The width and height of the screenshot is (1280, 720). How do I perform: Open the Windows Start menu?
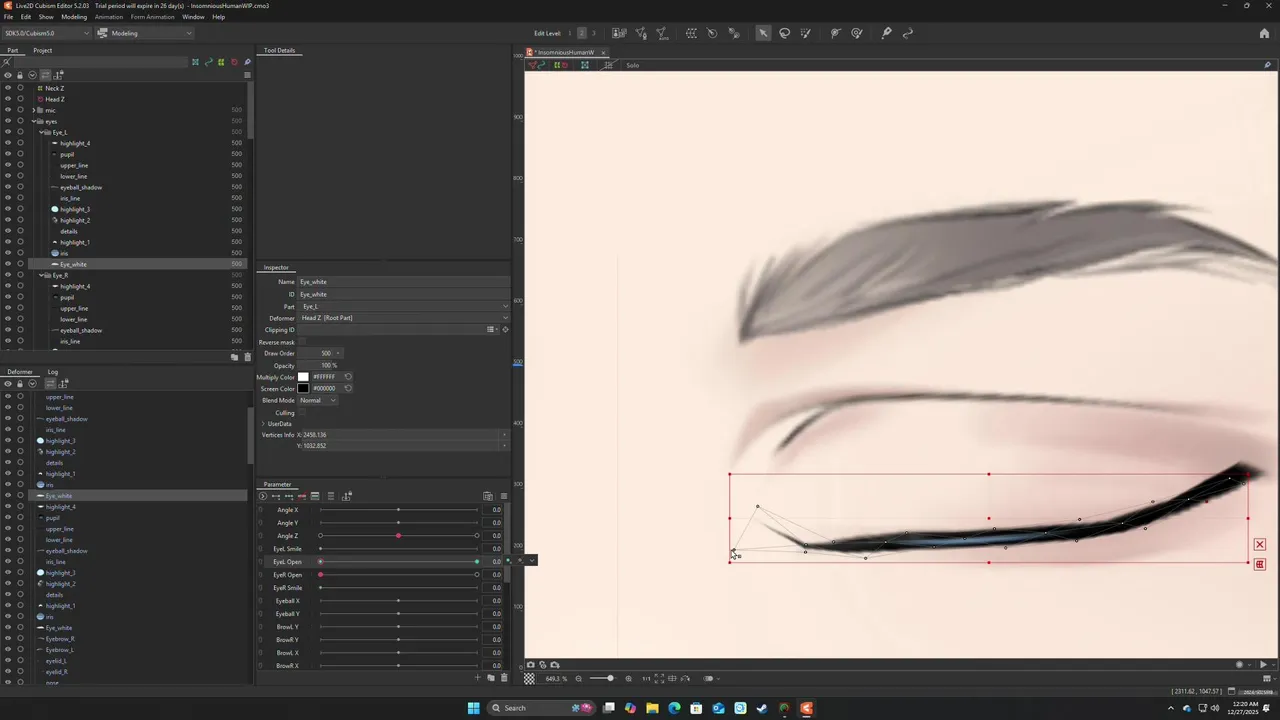point(473,708)
